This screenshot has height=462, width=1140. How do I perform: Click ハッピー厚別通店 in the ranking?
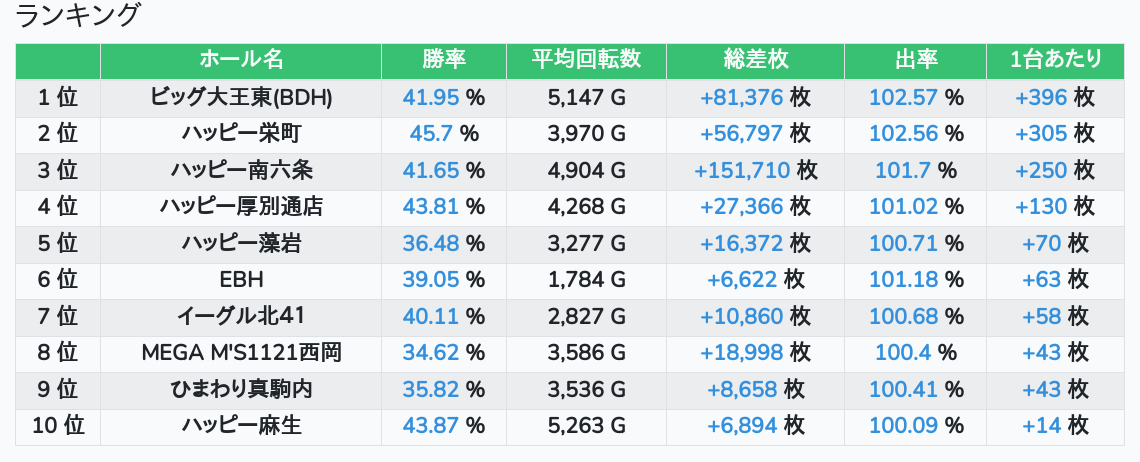pos(241,207)
